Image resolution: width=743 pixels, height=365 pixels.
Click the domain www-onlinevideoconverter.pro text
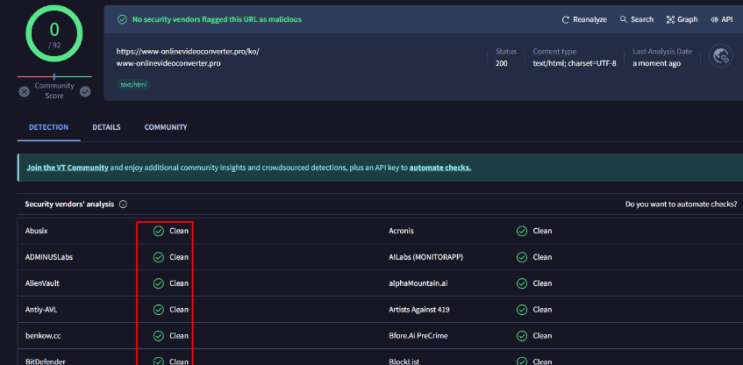168,63
